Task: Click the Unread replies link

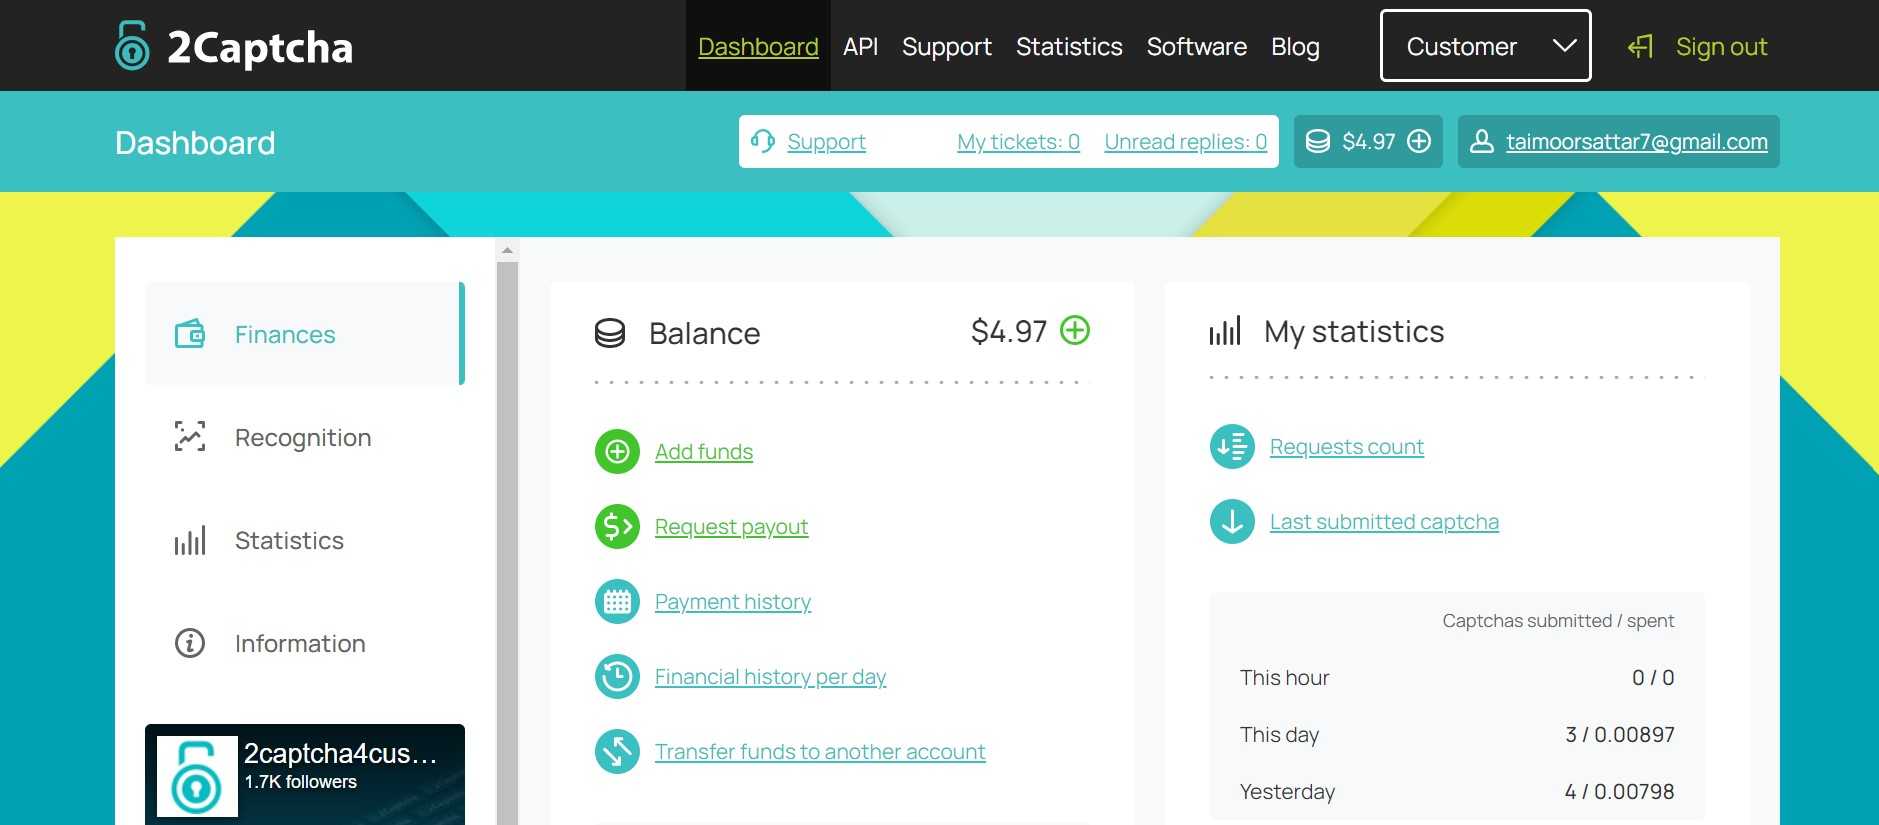Action: (1185, 141)
